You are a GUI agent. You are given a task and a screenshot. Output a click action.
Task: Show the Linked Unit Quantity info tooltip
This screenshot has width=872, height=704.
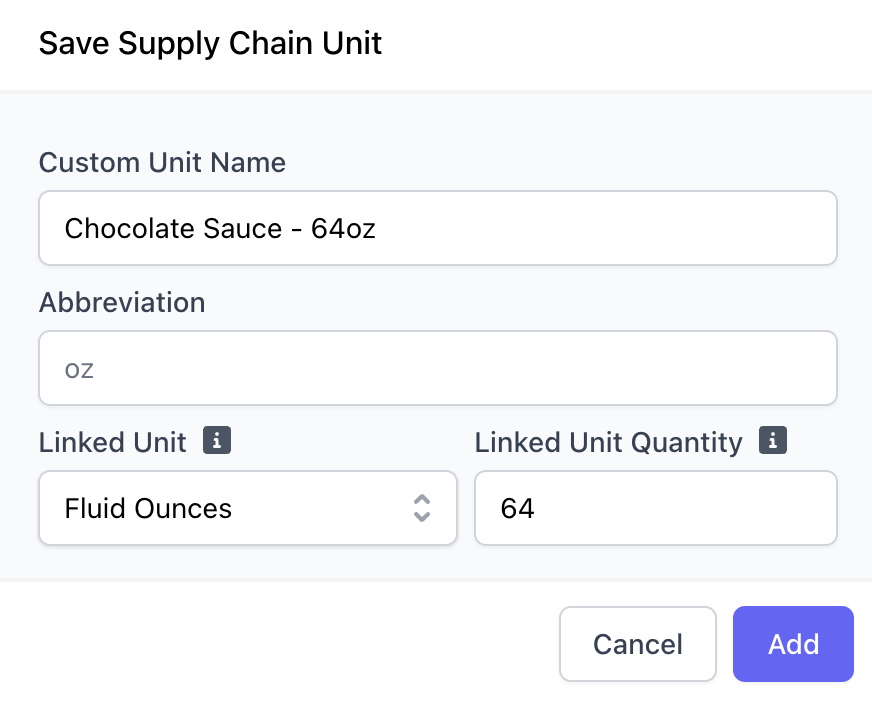click(773, 440)
